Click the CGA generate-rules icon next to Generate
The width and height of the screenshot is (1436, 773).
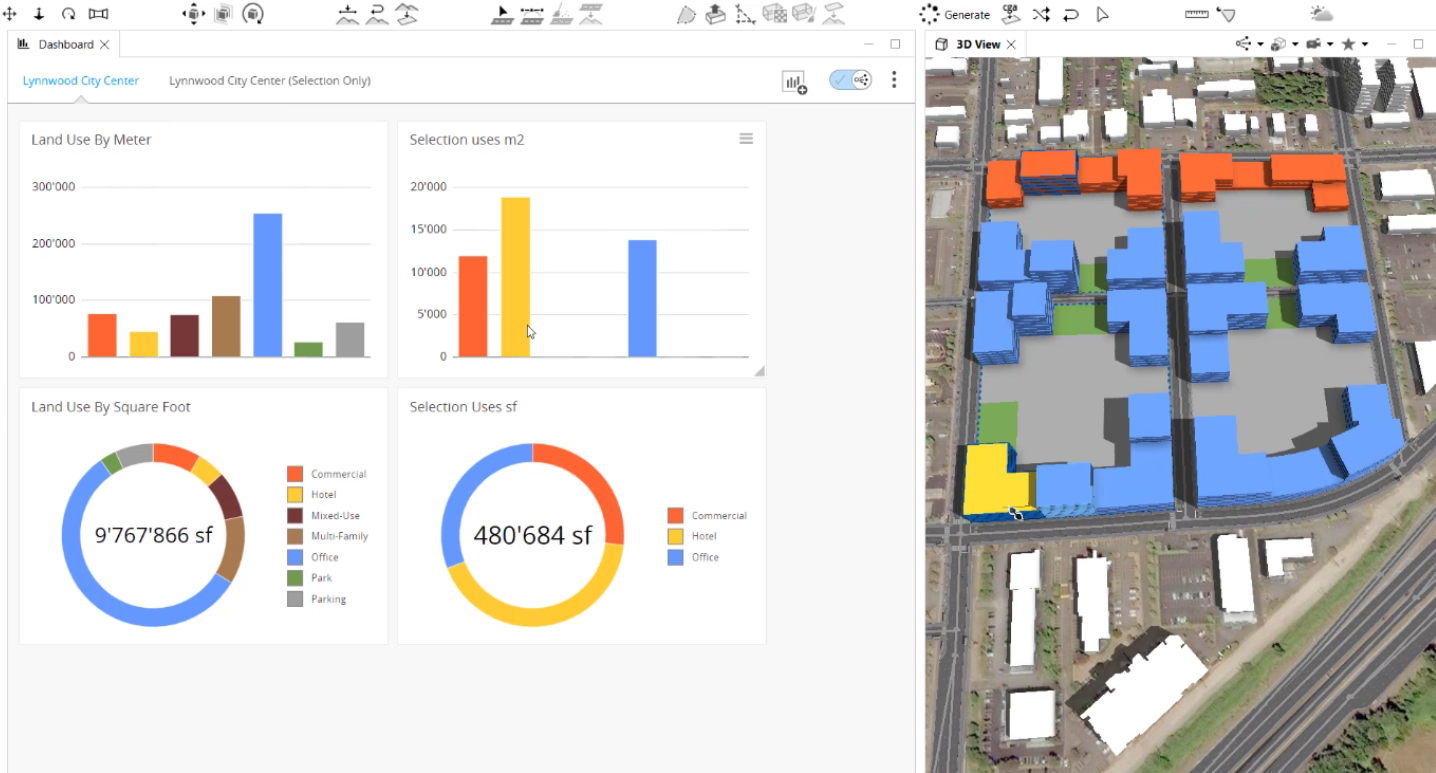pyautogui.click(x=1009, y=13)
